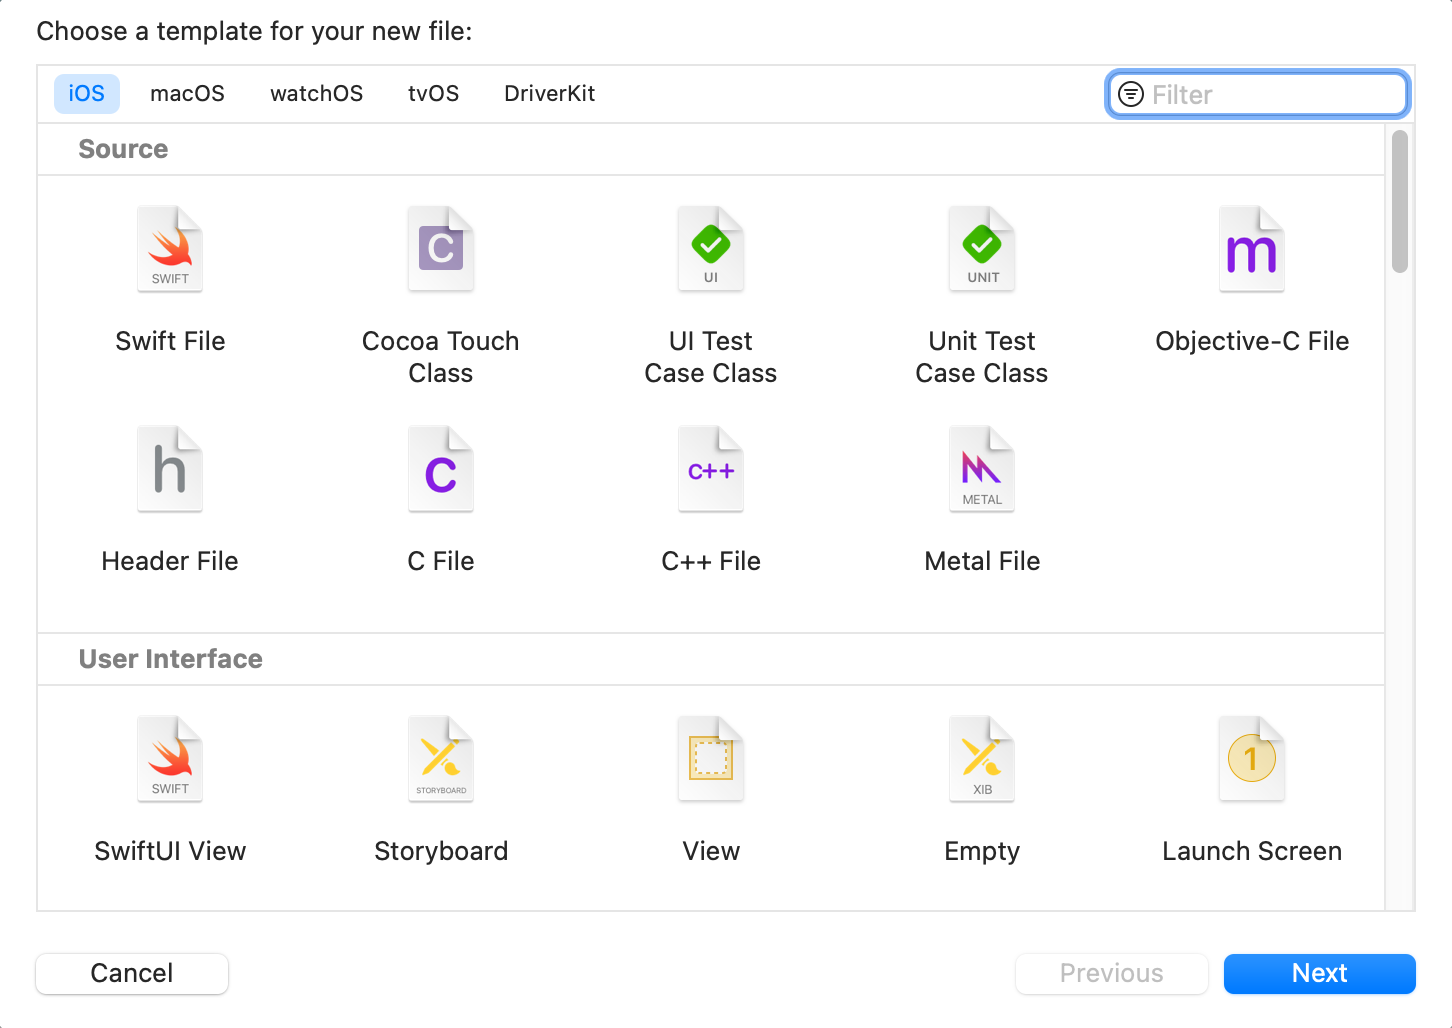The width and height of the screenshot is (1452, 1028).
Task: Open the DriverKit tab
Action: click(x=550, y=94)
